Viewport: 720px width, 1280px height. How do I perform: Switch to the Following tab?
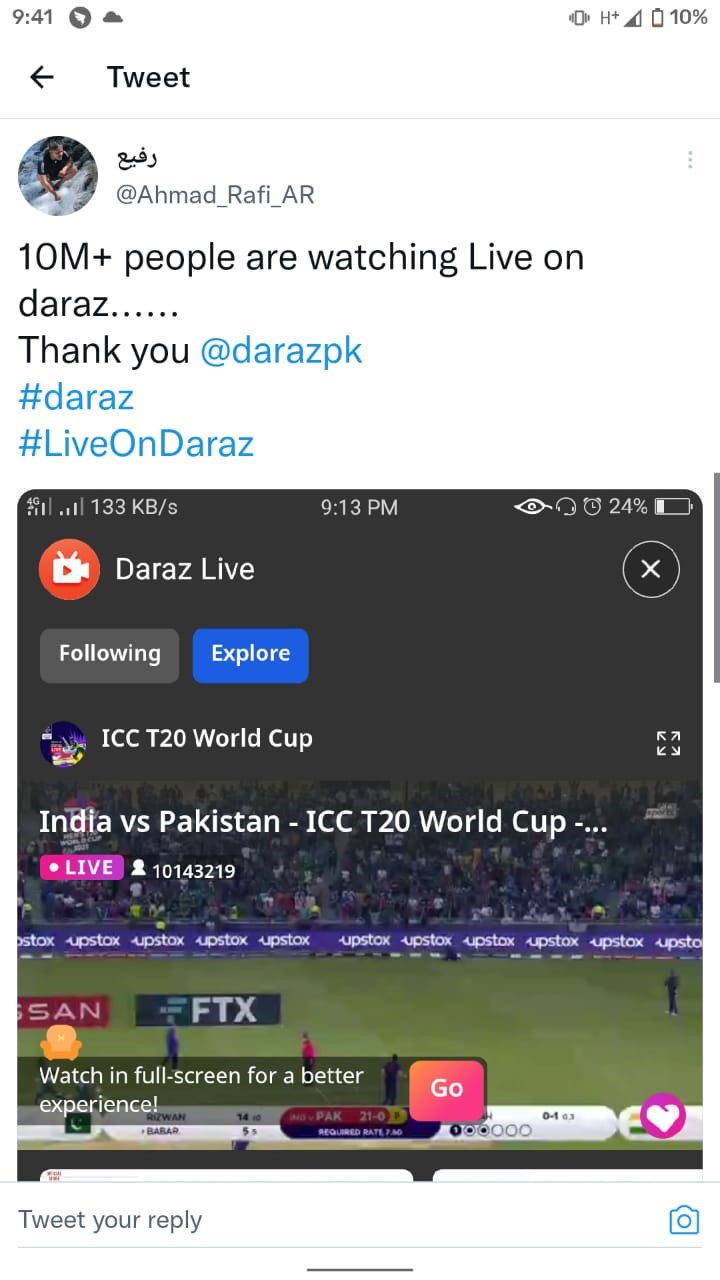point(110,655)
